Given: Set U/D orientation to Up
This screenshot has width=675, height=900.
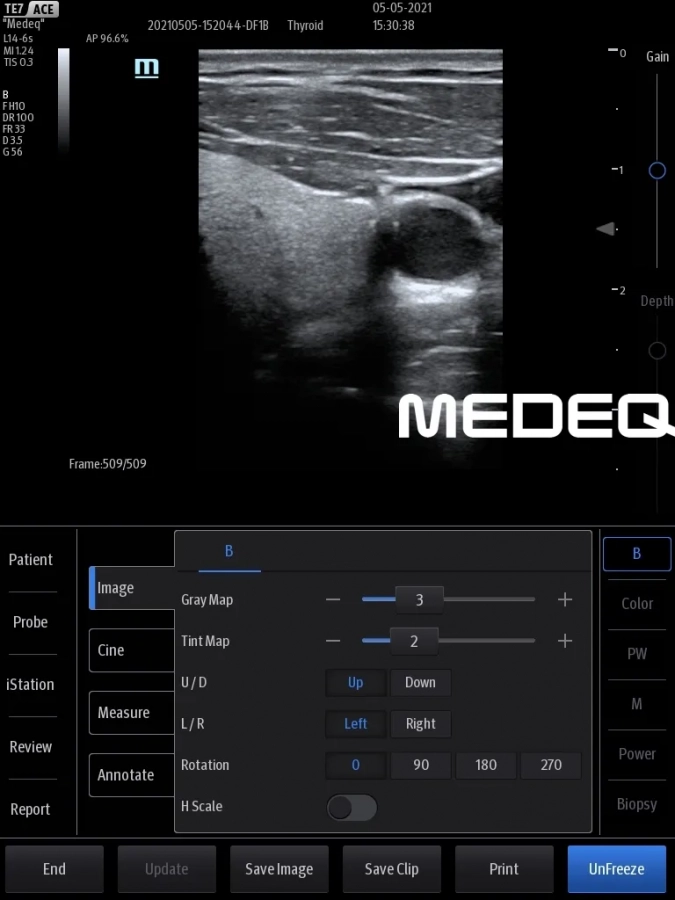Looking at the screenshot, I should pyautogui.click(x=355, y=682).
